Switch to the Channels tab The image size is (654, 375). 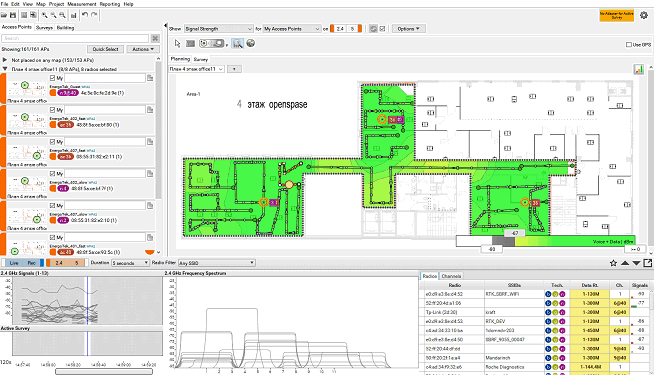(451, 276)
